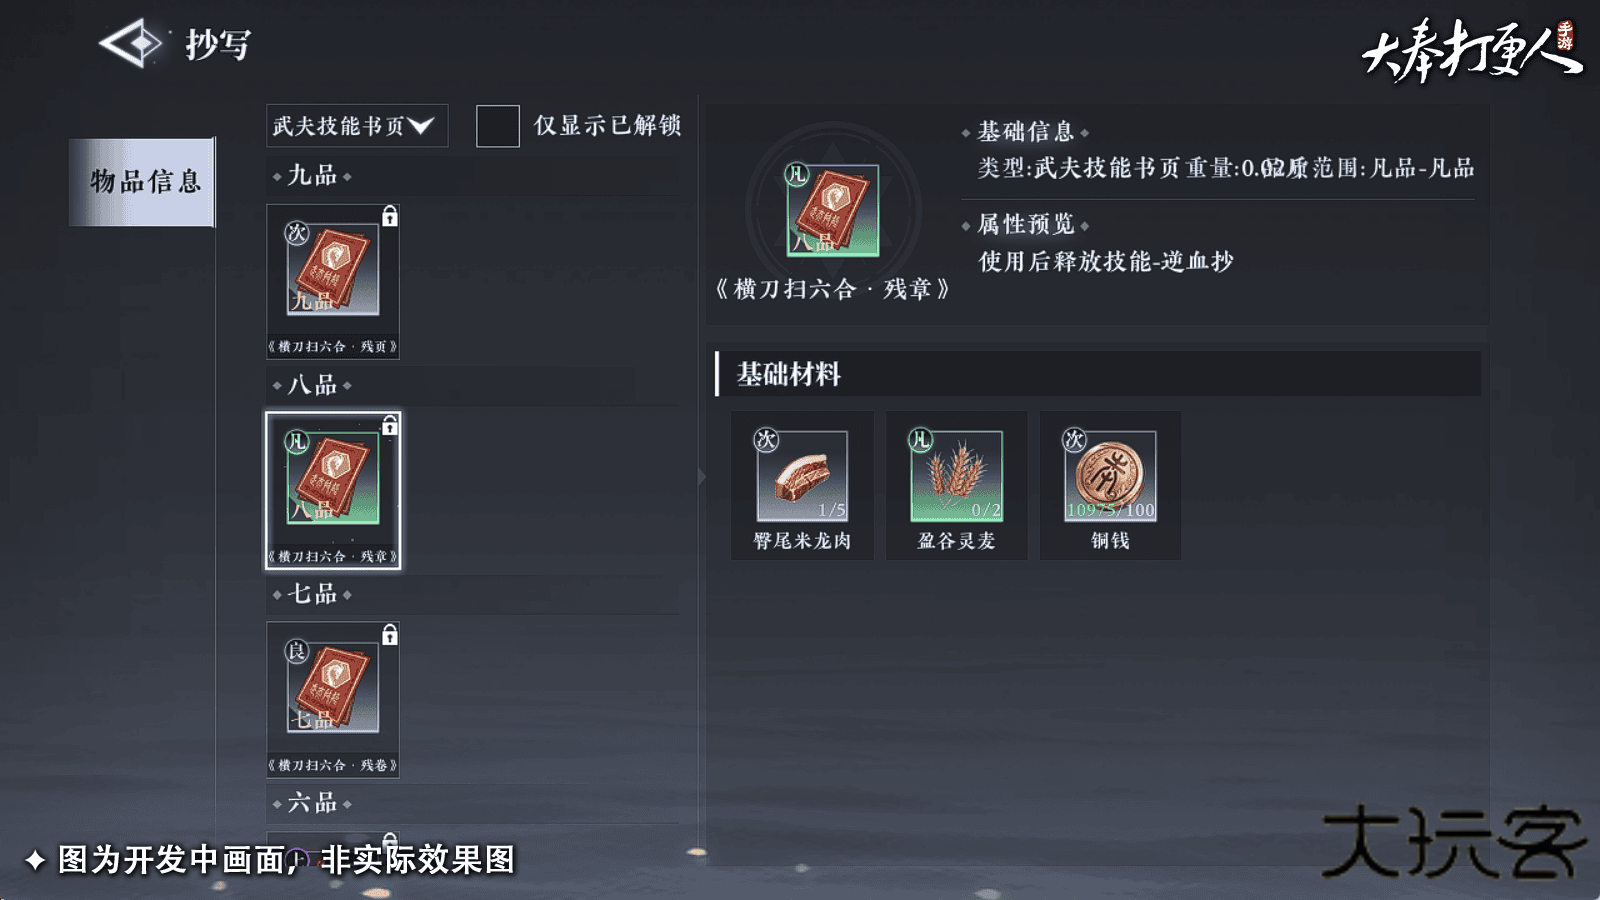This screenshot has height=900, width=1600.
Task: Select the 七品 横刀扫六合·残卷 book icon
Action: [x=333, y=687]
